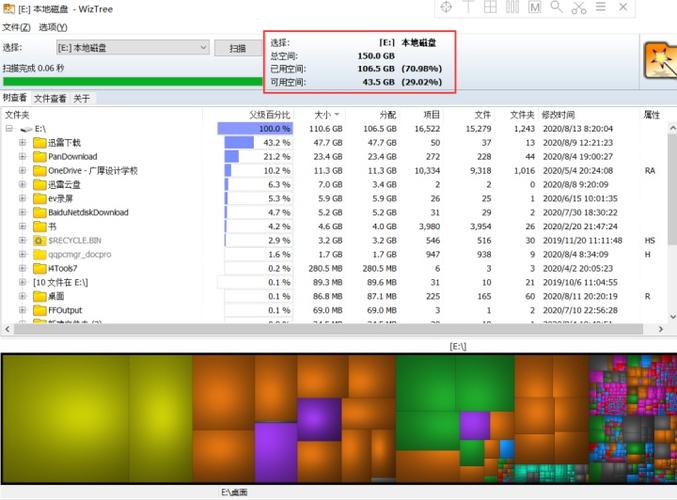Click the 280.5 MB size cell

[326, 268]
